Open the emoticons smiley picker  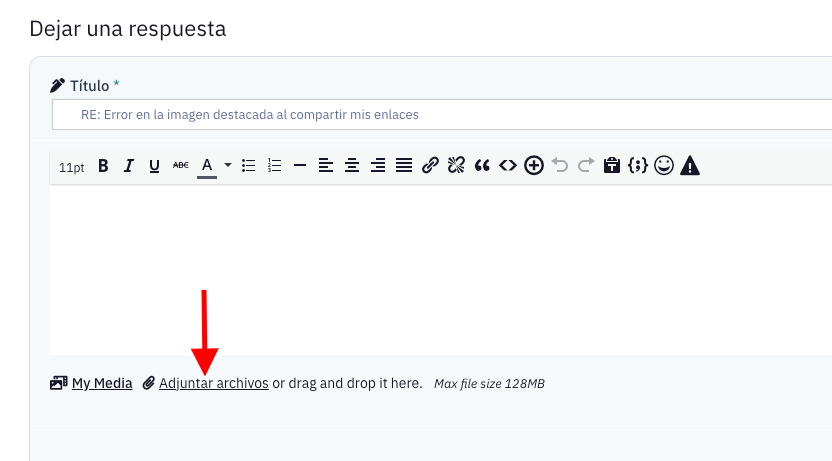[x=664, y=166]
